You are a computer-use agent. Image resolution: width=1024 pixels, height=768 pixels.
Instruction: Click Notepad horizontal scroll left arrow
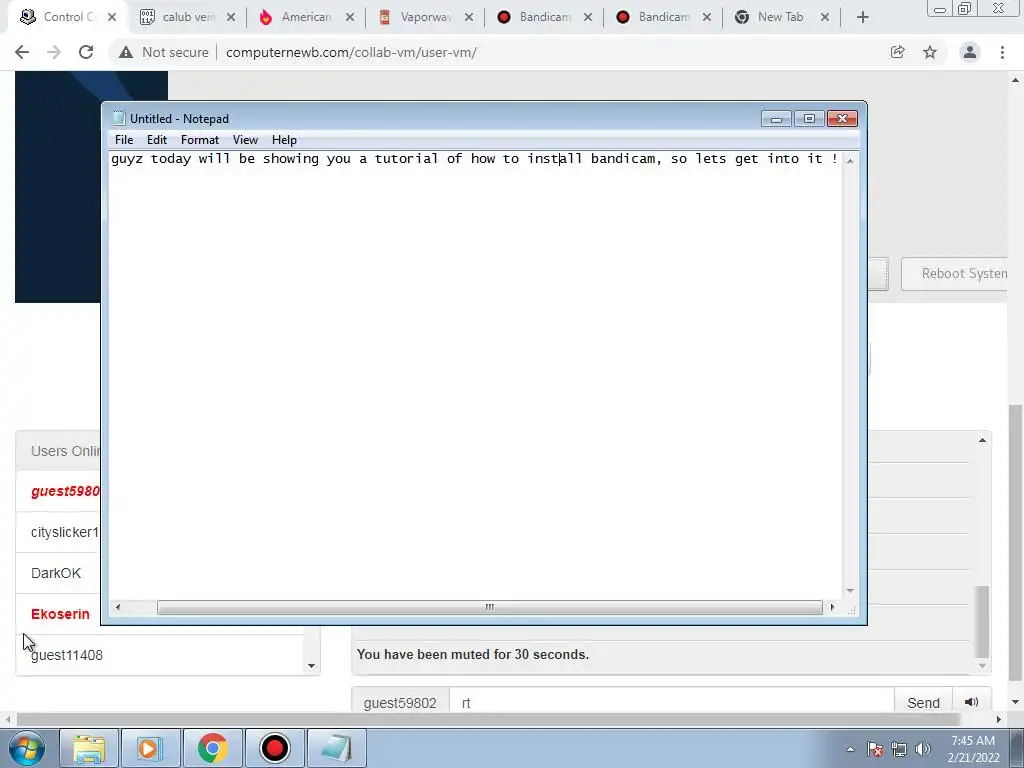point(118,607)
